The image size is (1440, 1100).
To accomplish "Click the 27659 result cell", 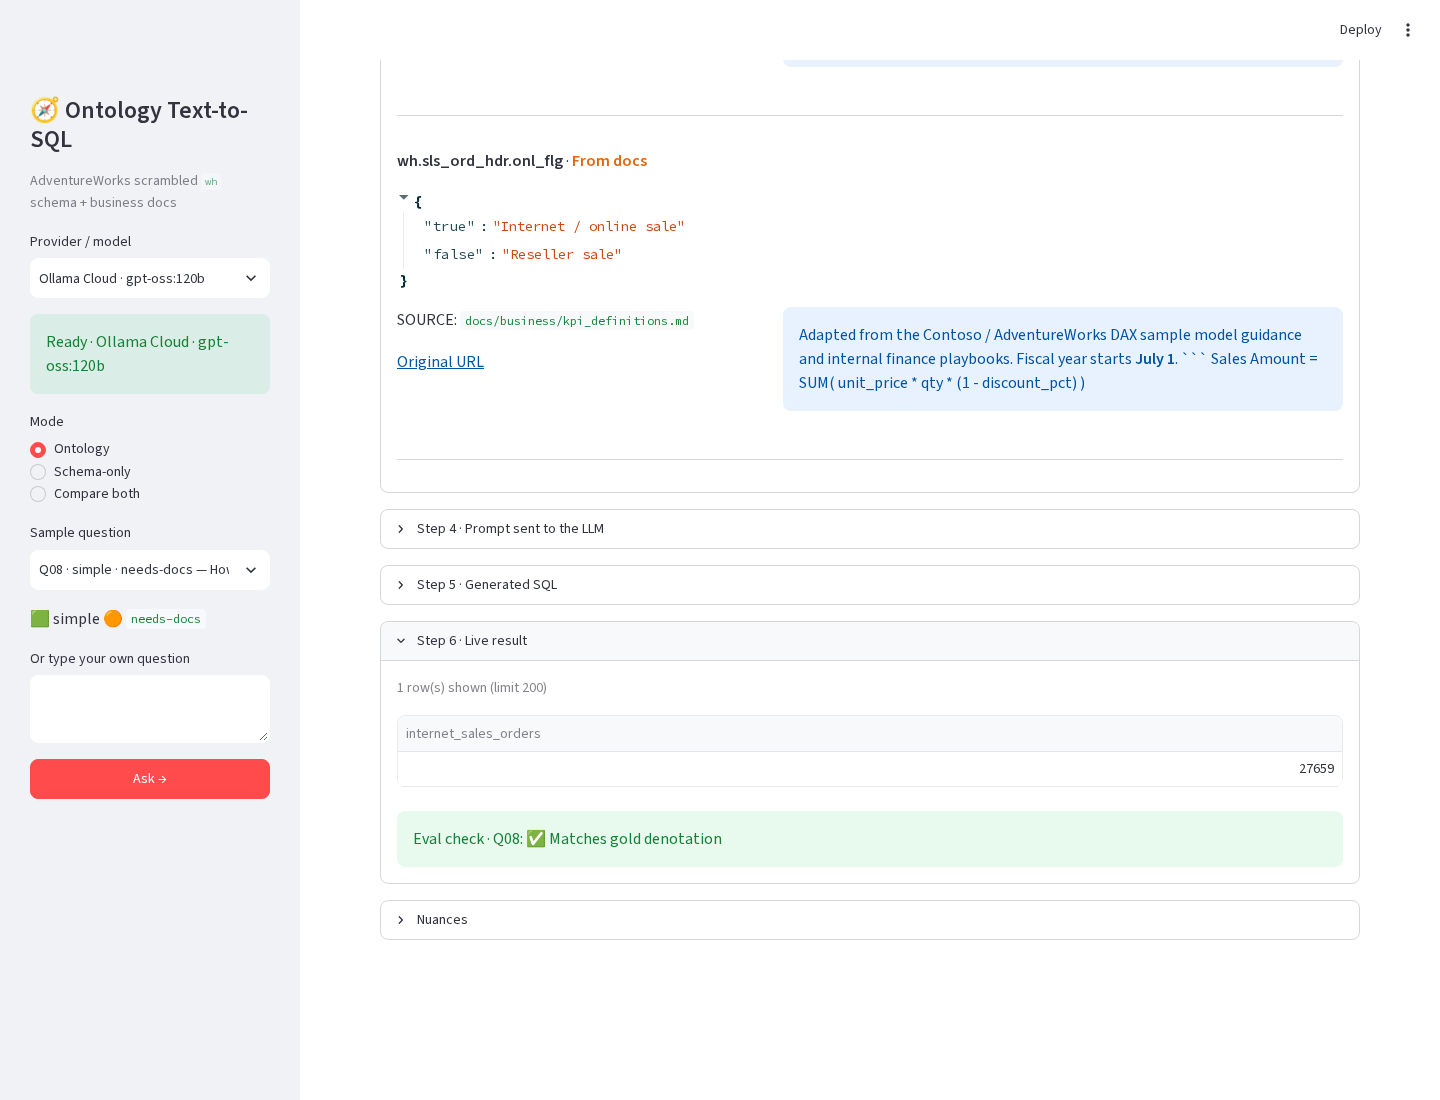I will pos(870,769).
